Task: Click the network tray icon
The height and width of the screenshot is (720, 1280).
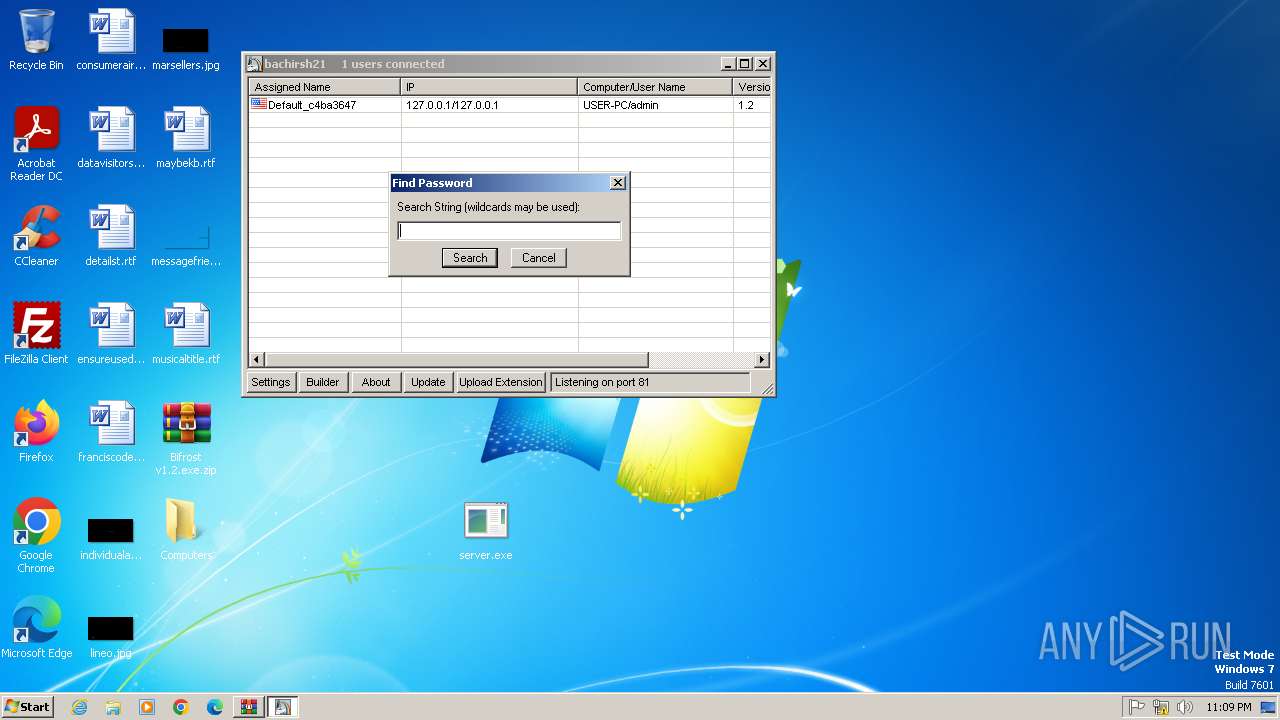Action: coord(1161,707)
